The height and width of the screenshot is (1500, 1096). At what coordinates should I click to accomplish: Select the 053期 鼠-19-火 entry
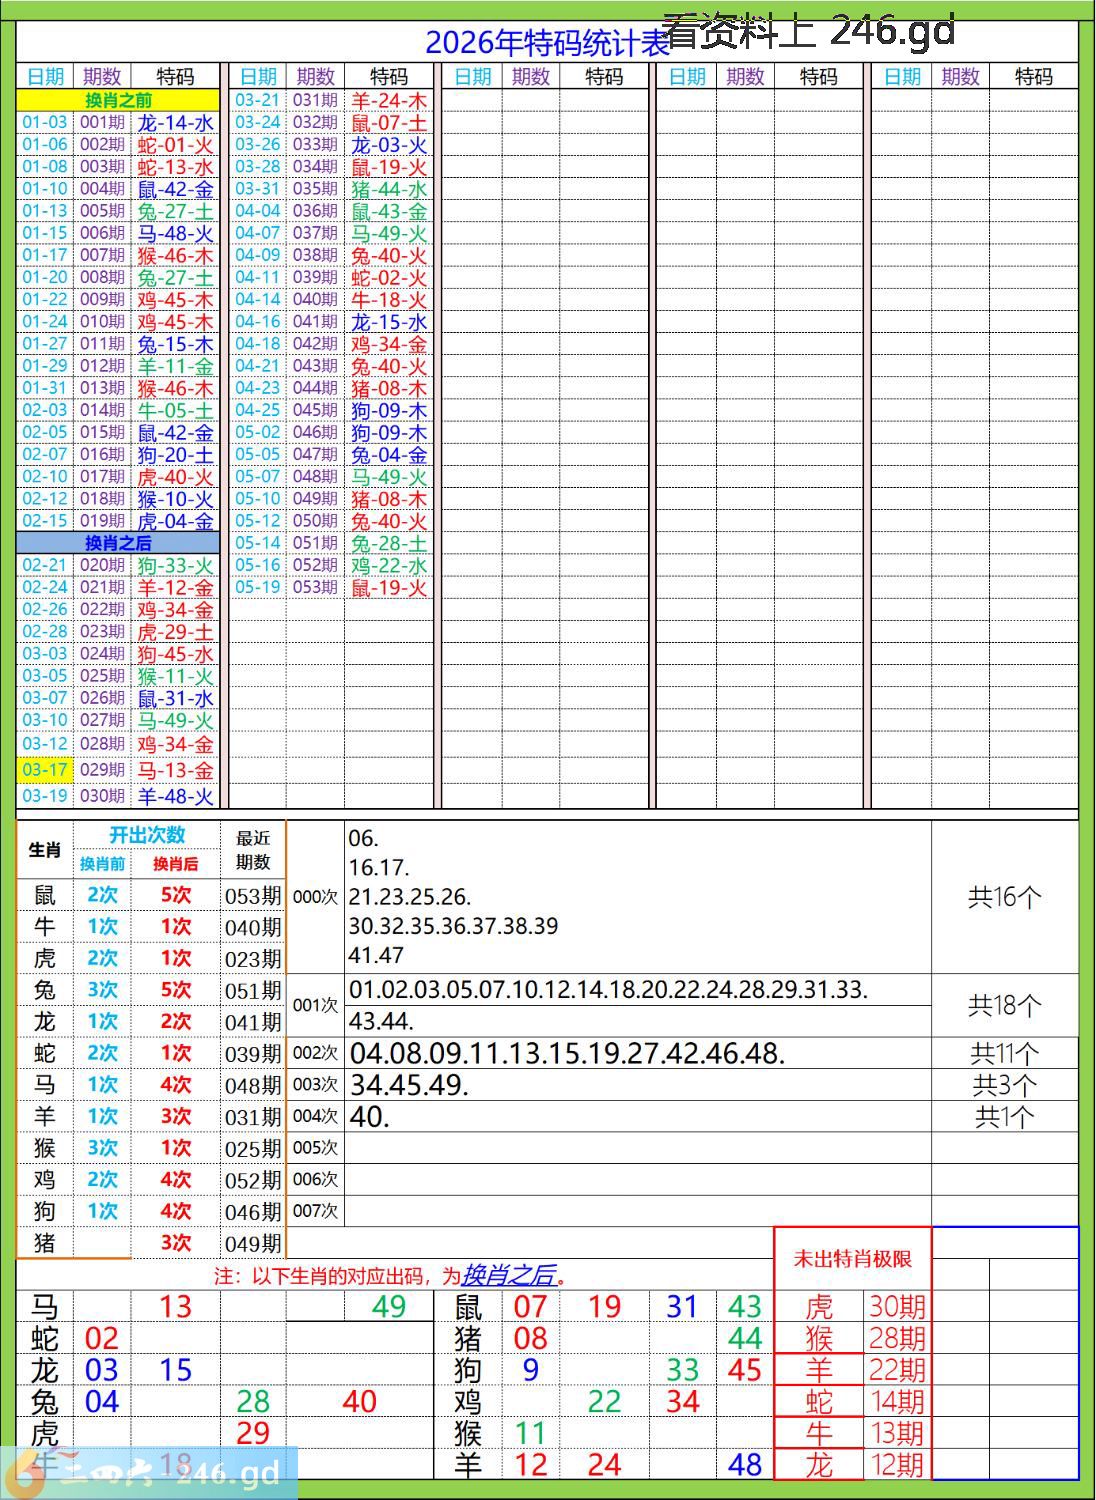[331, 588]
